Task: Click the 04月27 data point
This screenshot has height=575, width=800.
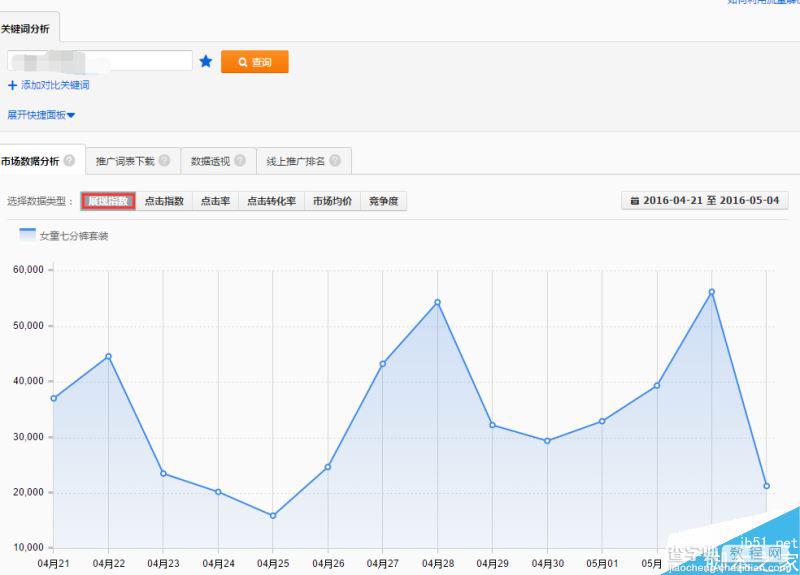Action: [x=383, y=364]
